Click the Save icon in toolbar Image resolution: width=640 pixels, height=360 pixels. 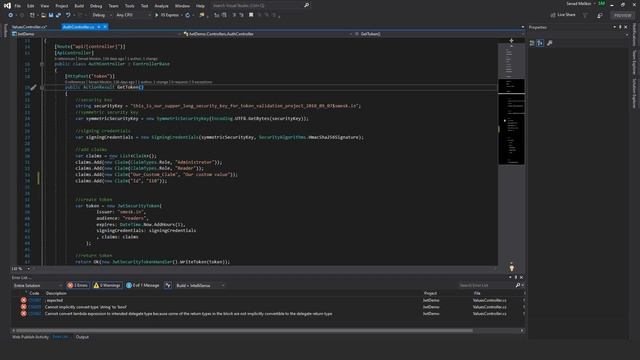point(51,15)
